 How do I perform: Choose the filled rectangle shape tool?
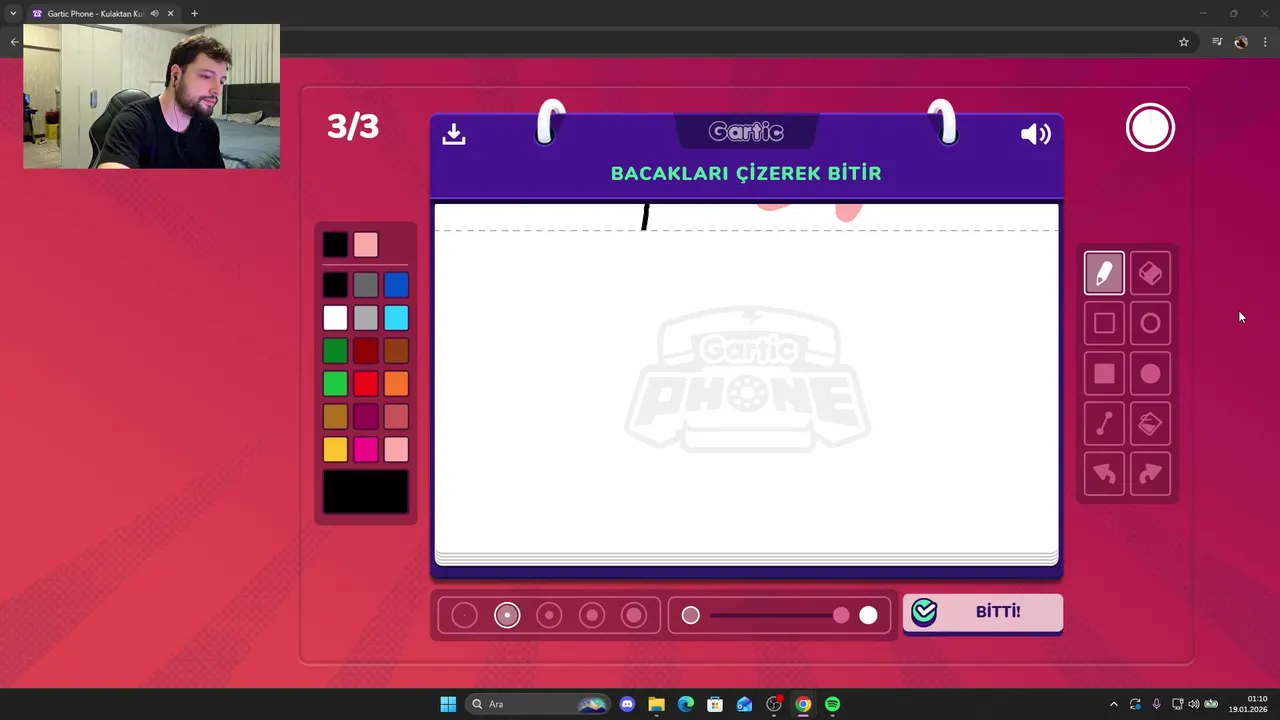1104,374
